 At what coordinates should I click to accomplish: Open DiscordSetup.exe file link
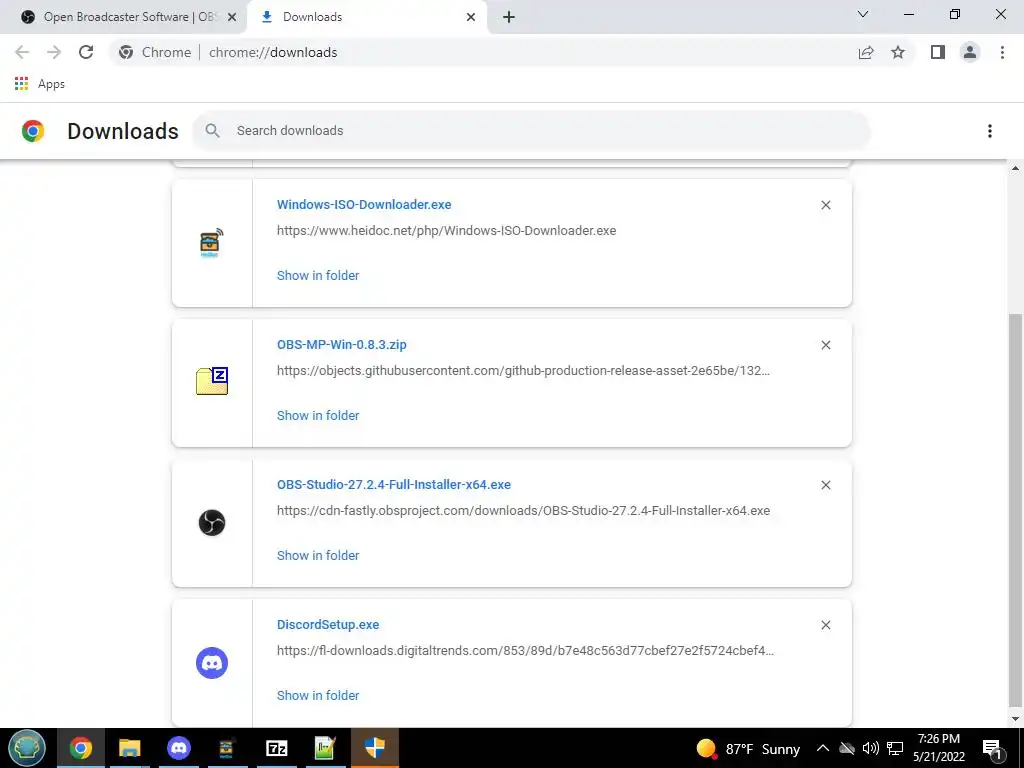[x=328, y=625]
